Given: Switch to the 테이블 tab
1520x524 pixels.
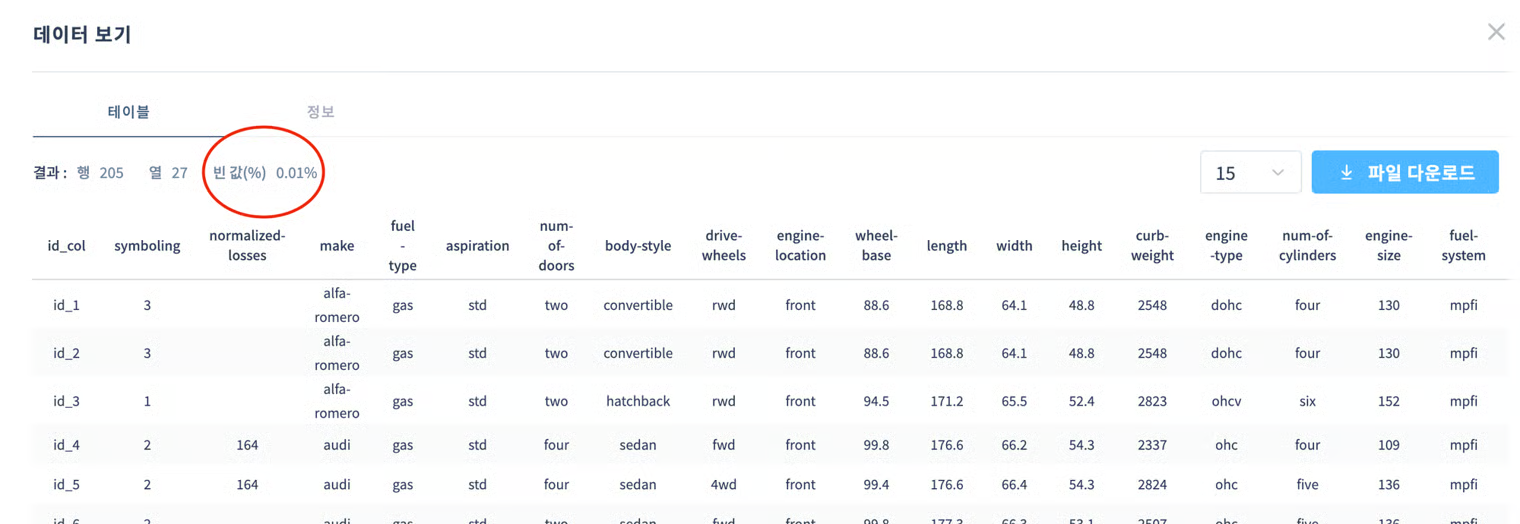Looking at the screenshot, I should pos(129,112).
